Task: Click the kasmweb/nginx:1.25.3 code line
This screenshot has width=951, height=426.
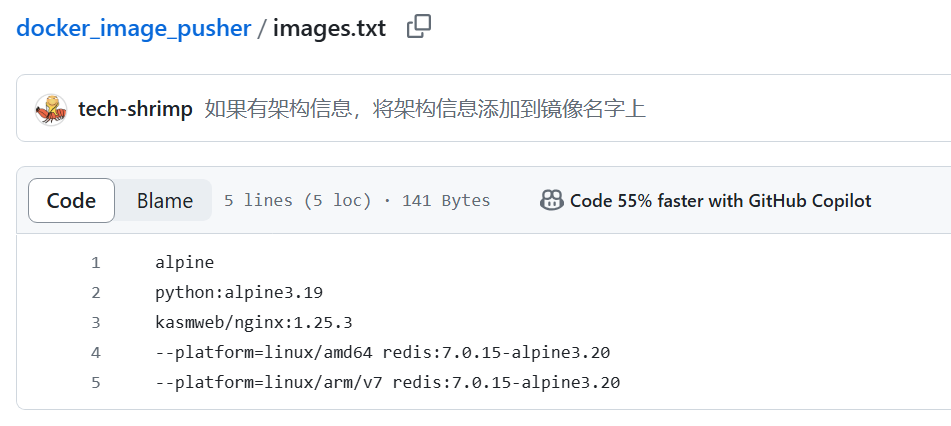Action: pyautogui.click(x=254, y=323)
